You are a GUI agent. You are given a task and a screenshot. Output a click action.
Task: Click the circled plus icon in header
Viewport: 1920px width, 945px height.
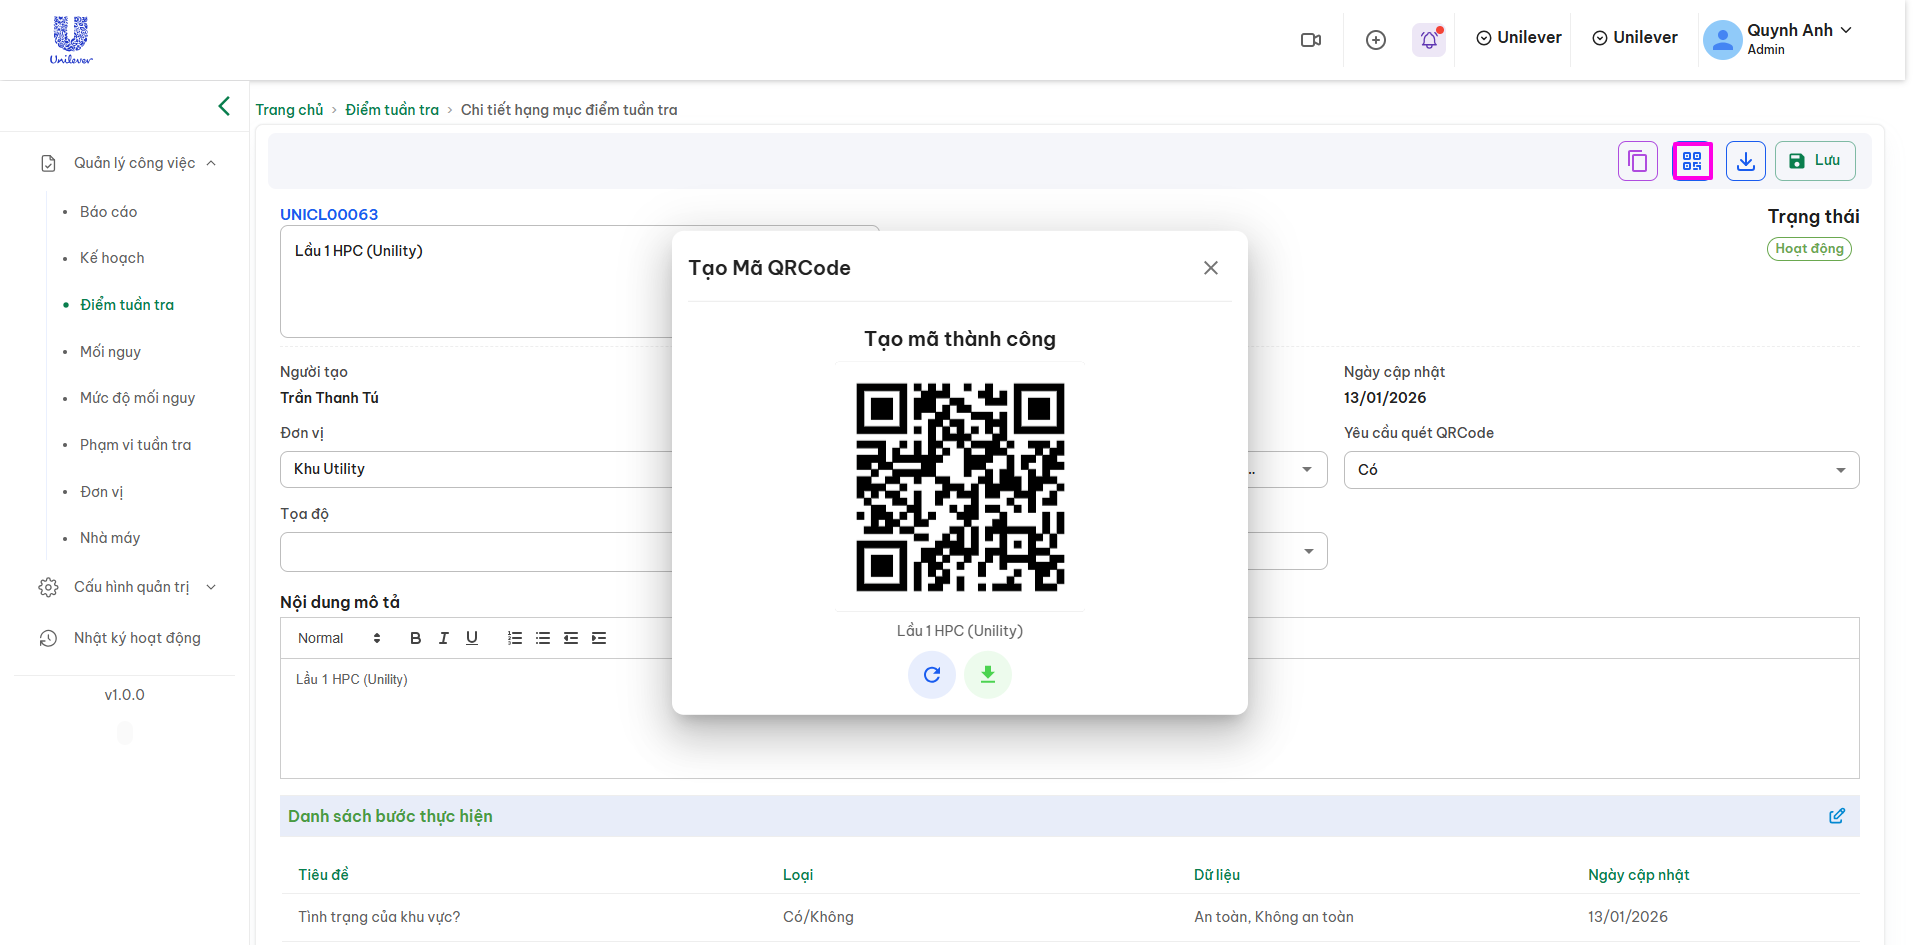1375,40
